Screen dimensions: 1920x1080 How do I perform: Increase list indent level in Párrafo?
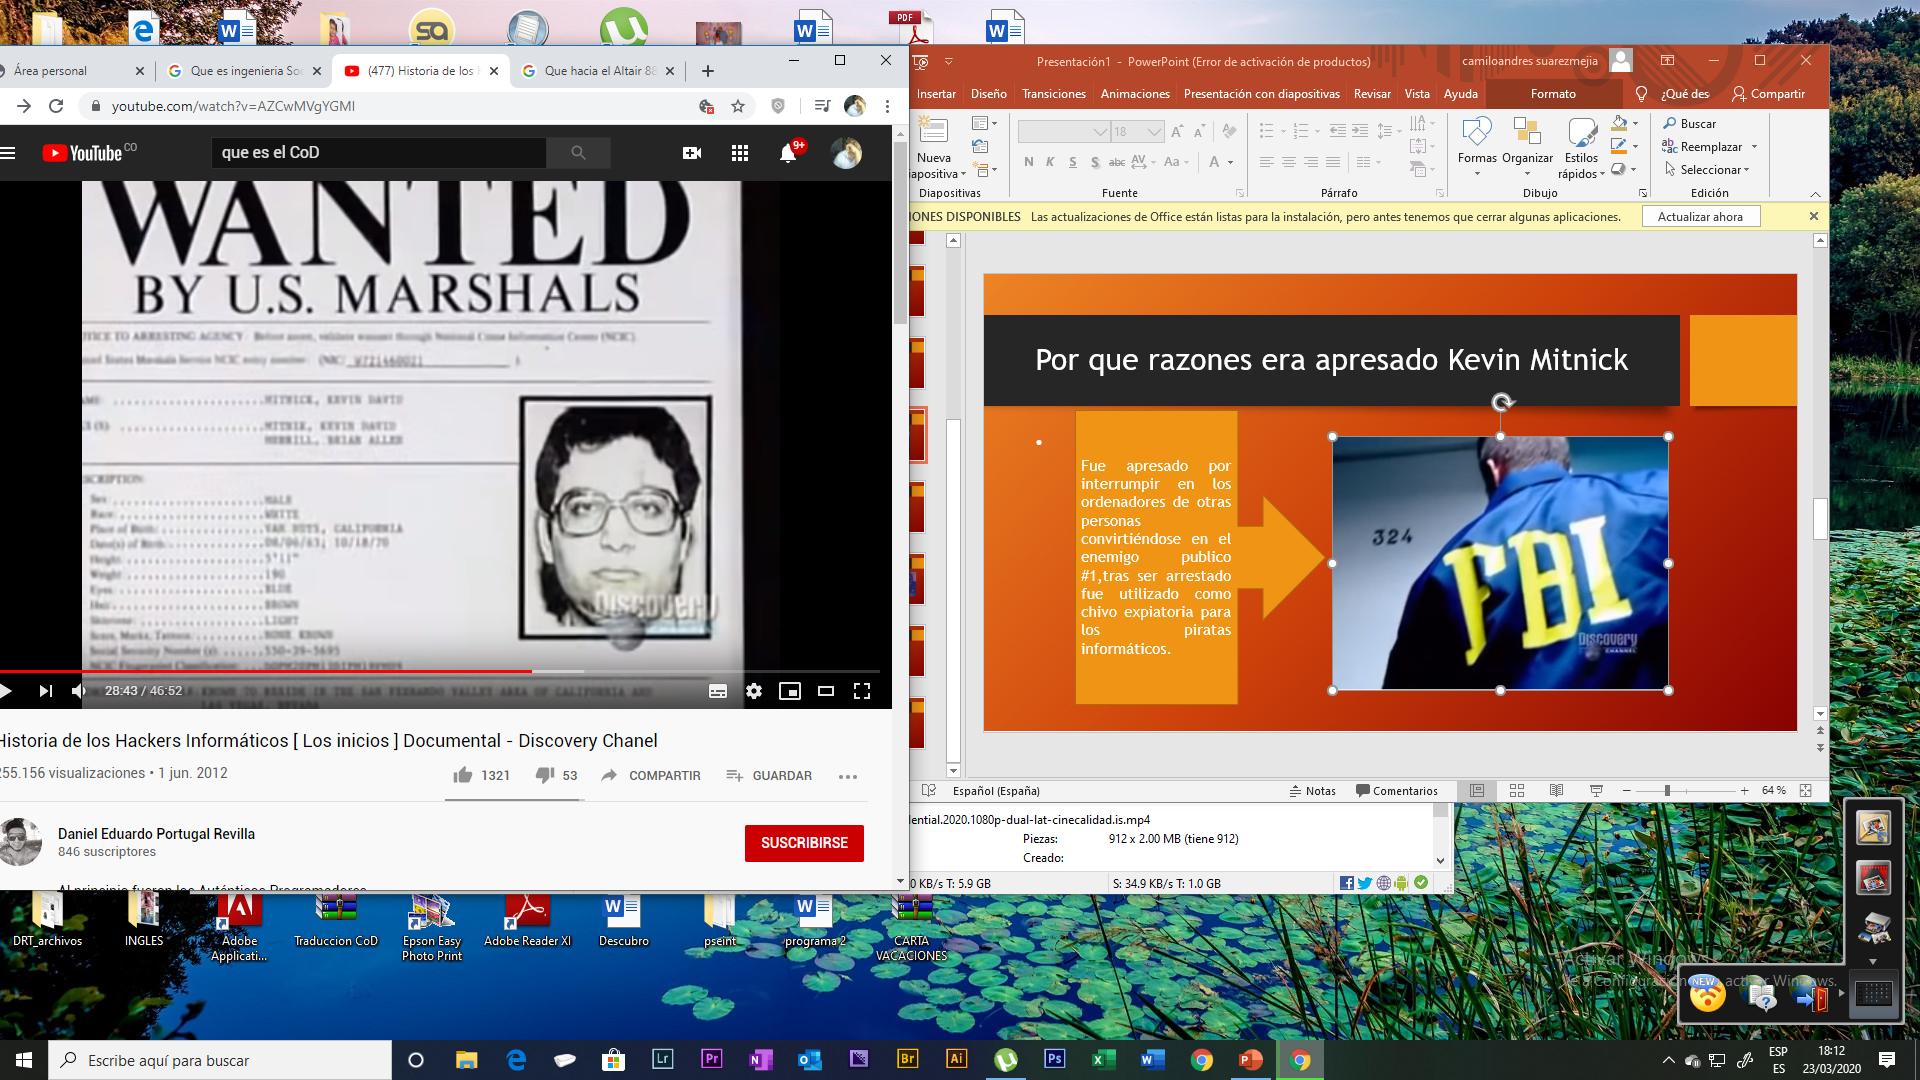1360,131
